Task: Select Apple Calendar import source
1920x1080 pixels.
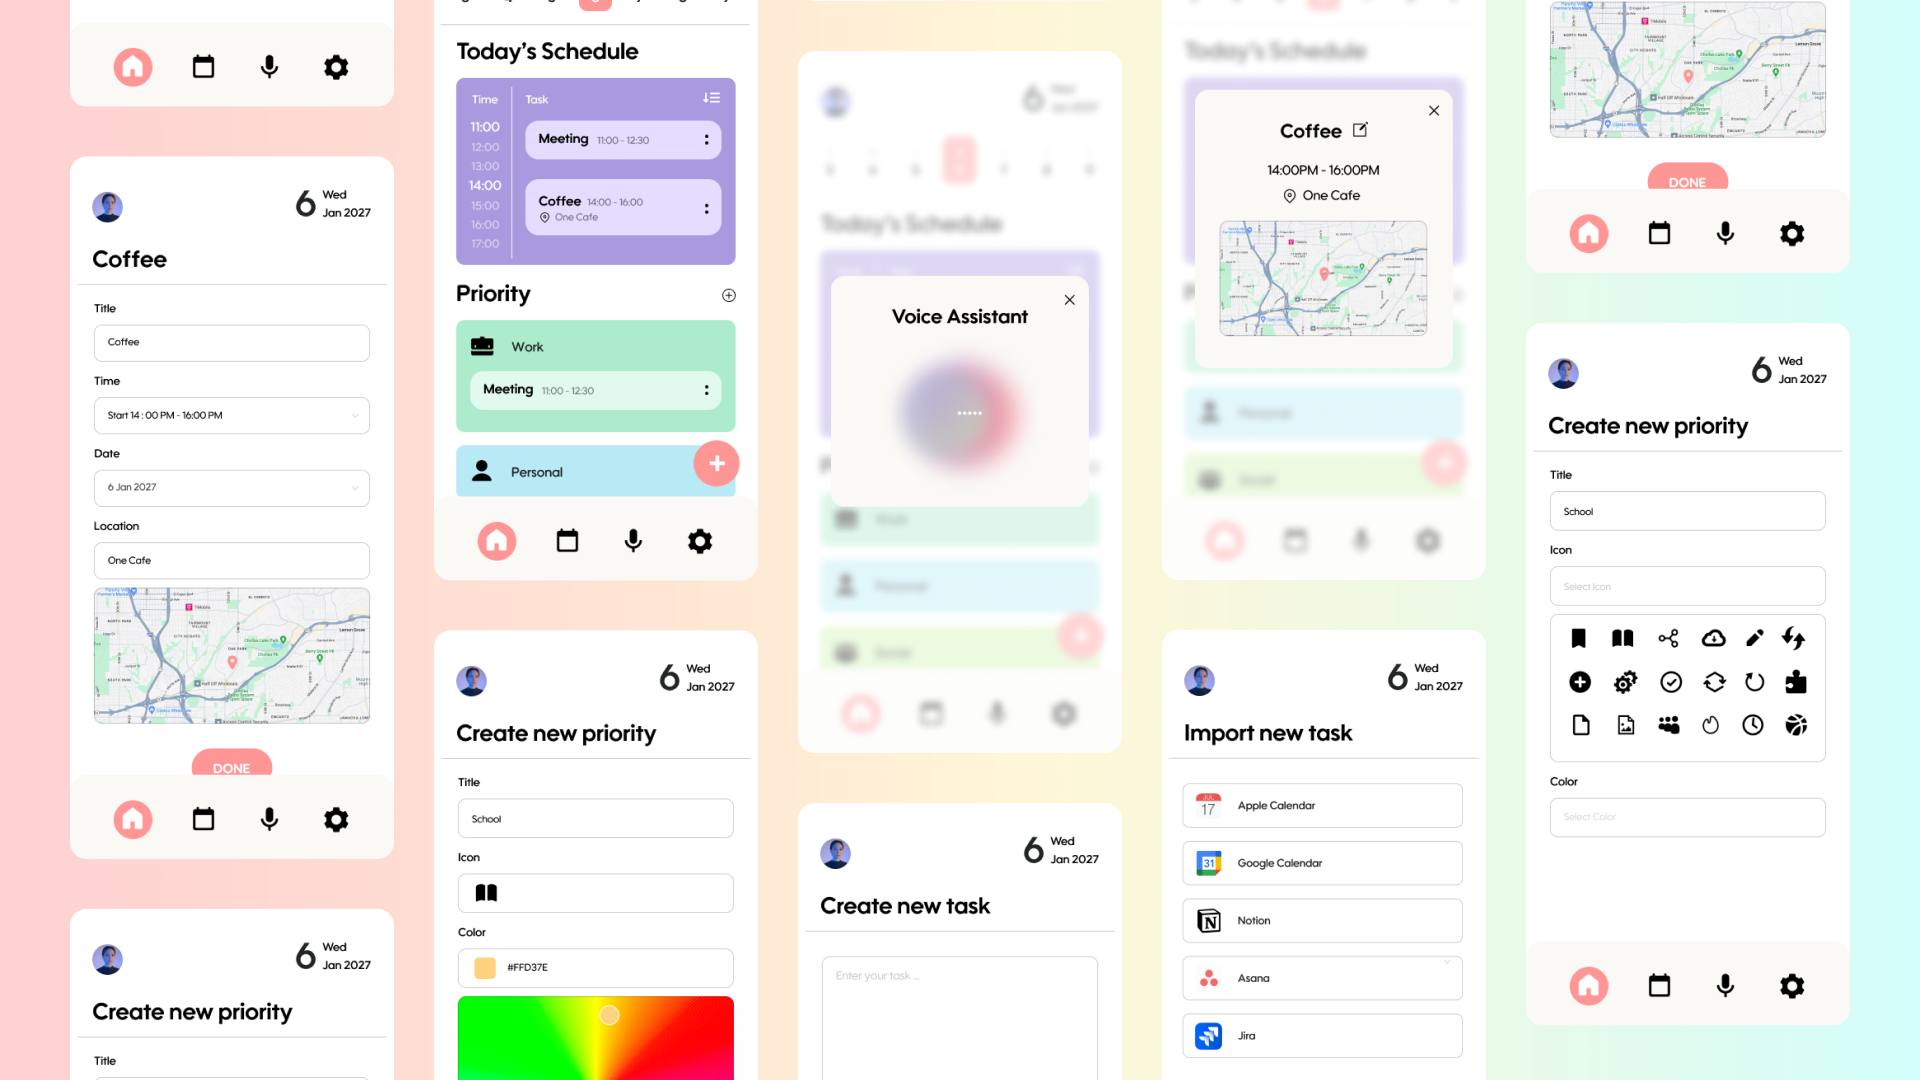Action: click(1323, 804)
